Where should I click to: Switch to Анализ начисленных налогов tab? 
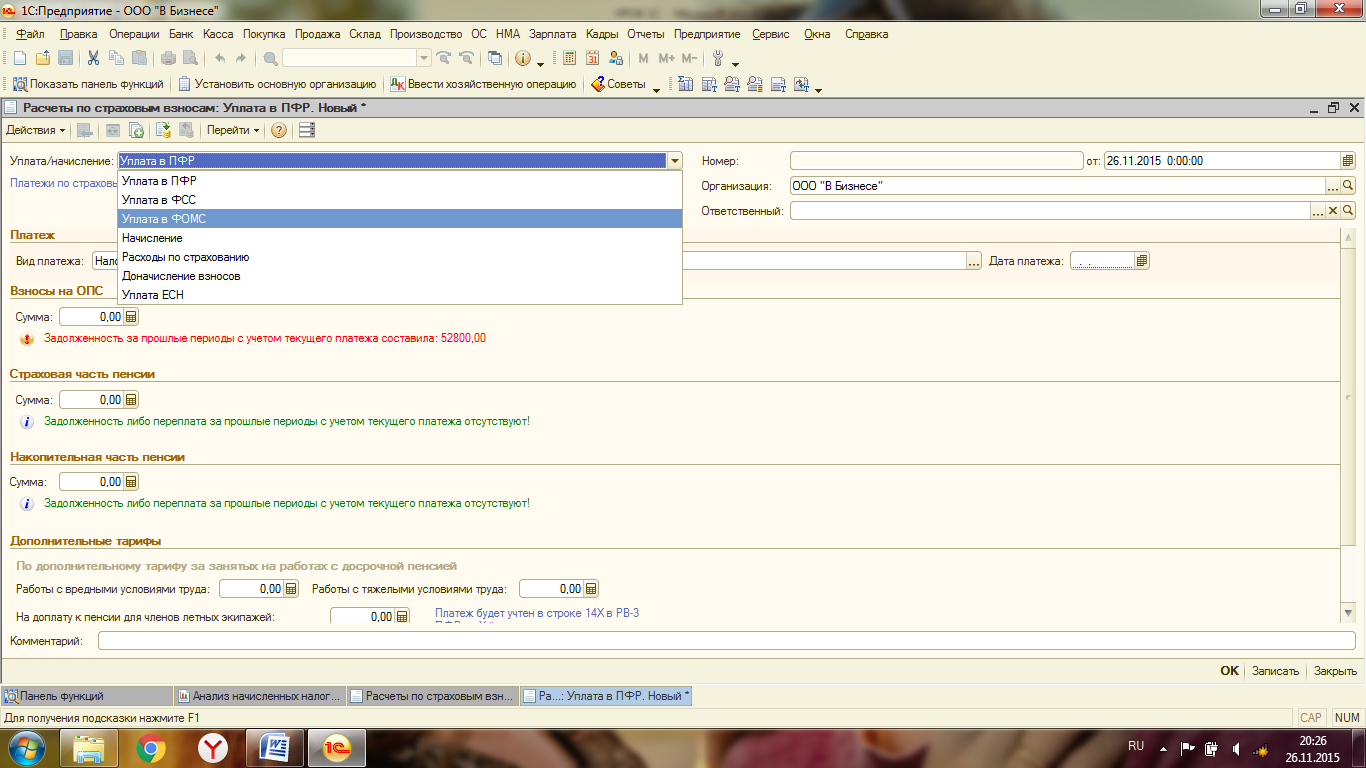click(x=260, y=696)
